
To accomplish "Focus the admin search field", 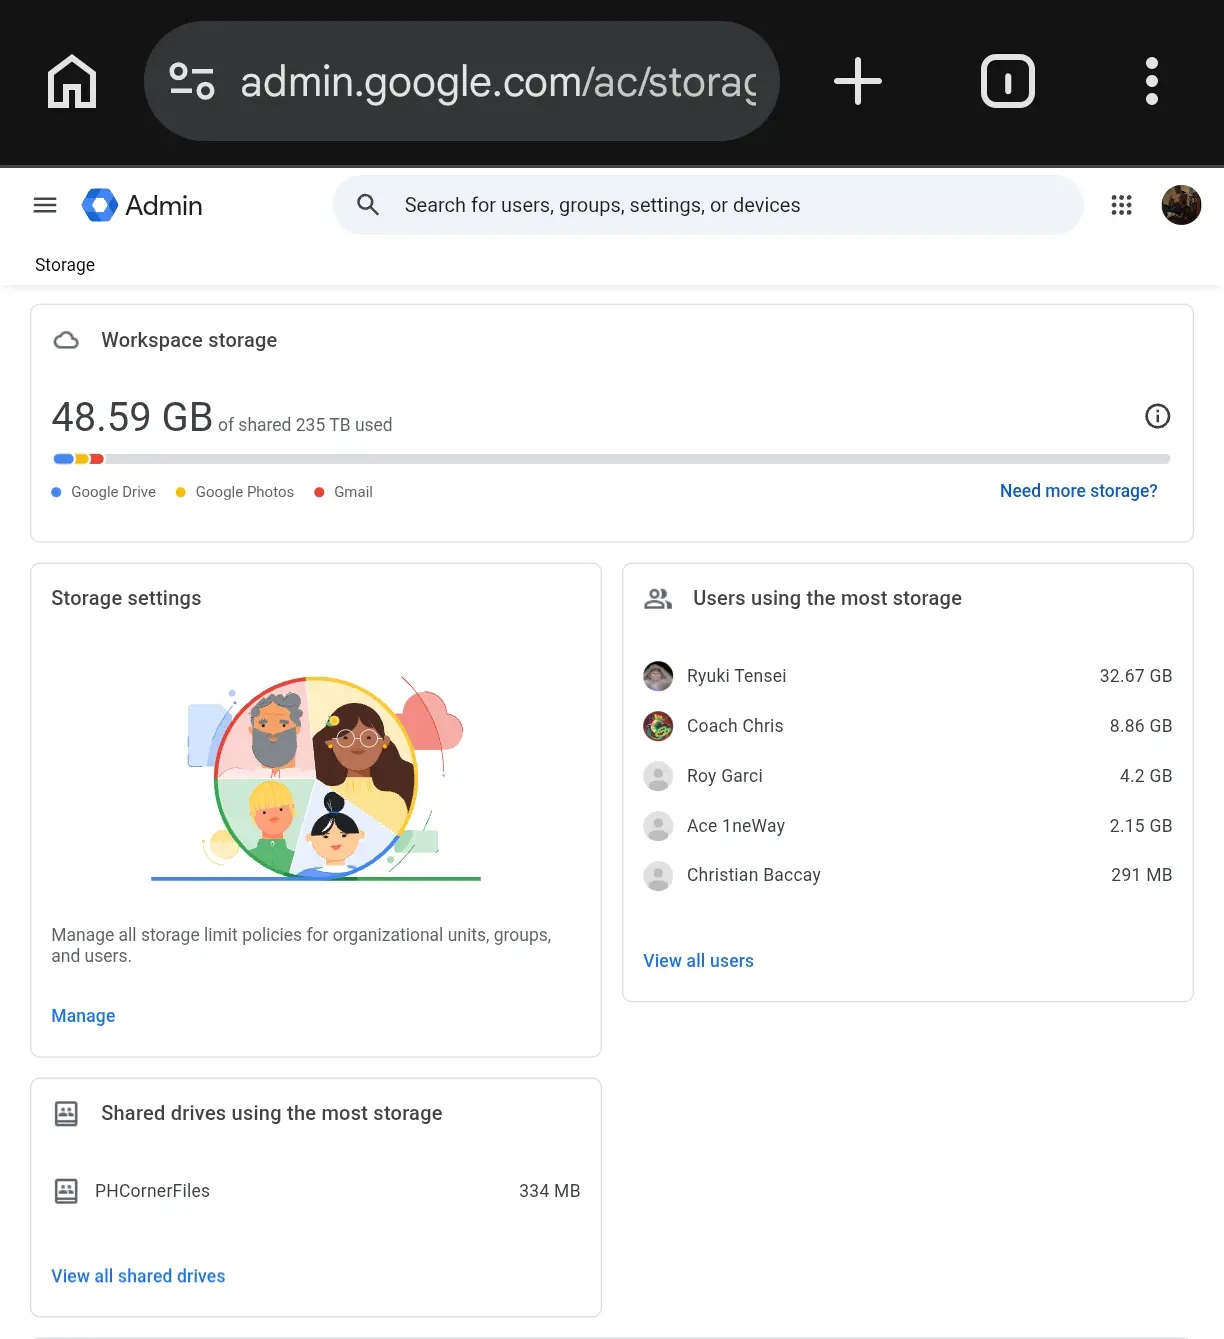I will click(x=708, y=205).
